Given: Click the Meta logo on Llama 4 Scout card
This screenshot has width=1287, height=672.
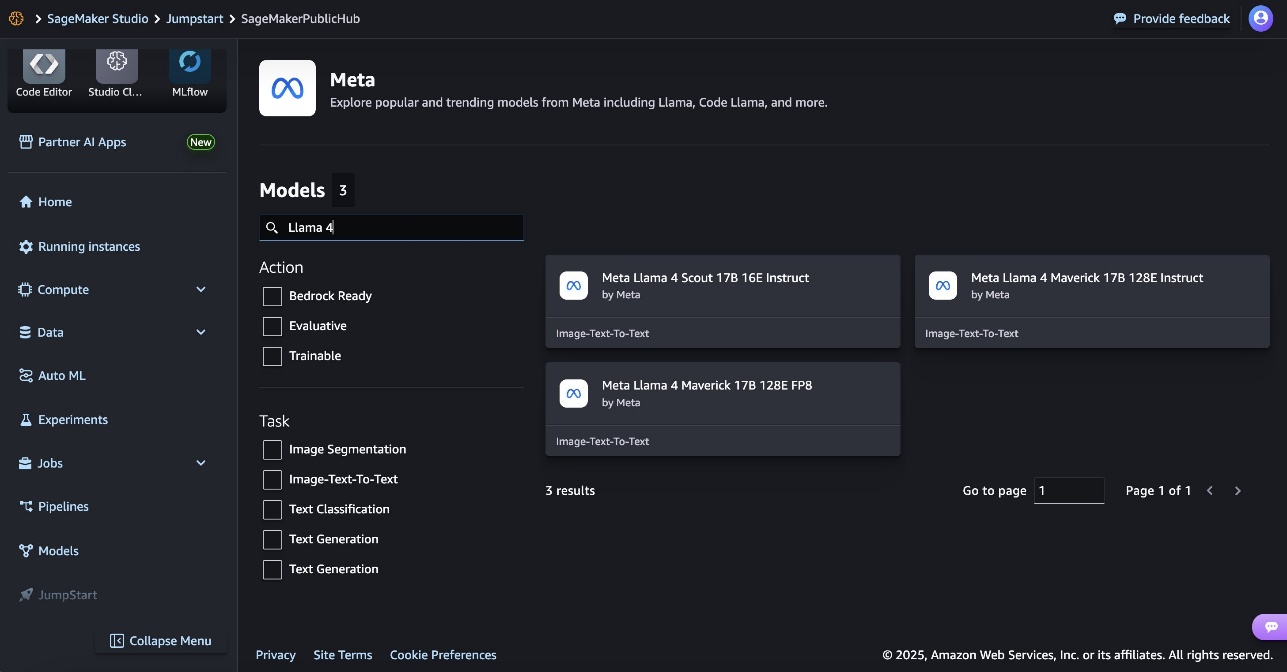Looking at the screenshot, I should point(574,286).
